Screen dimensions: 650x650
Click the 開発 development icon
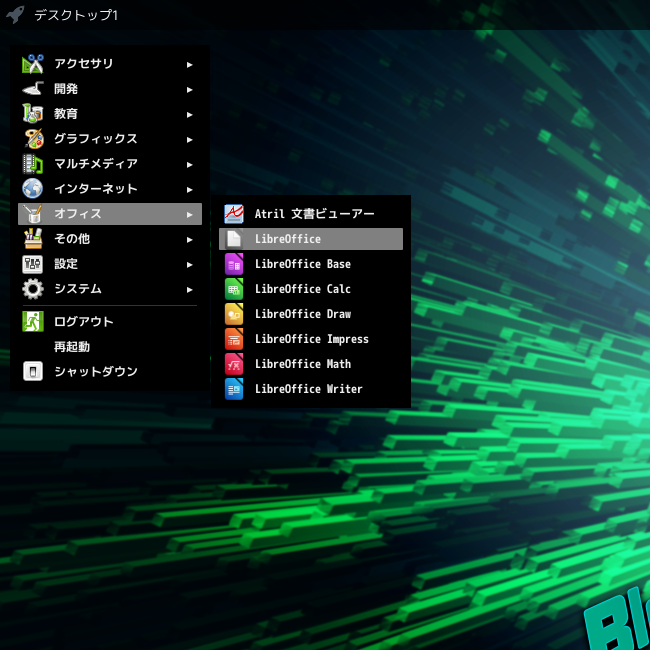click(33, 89)
